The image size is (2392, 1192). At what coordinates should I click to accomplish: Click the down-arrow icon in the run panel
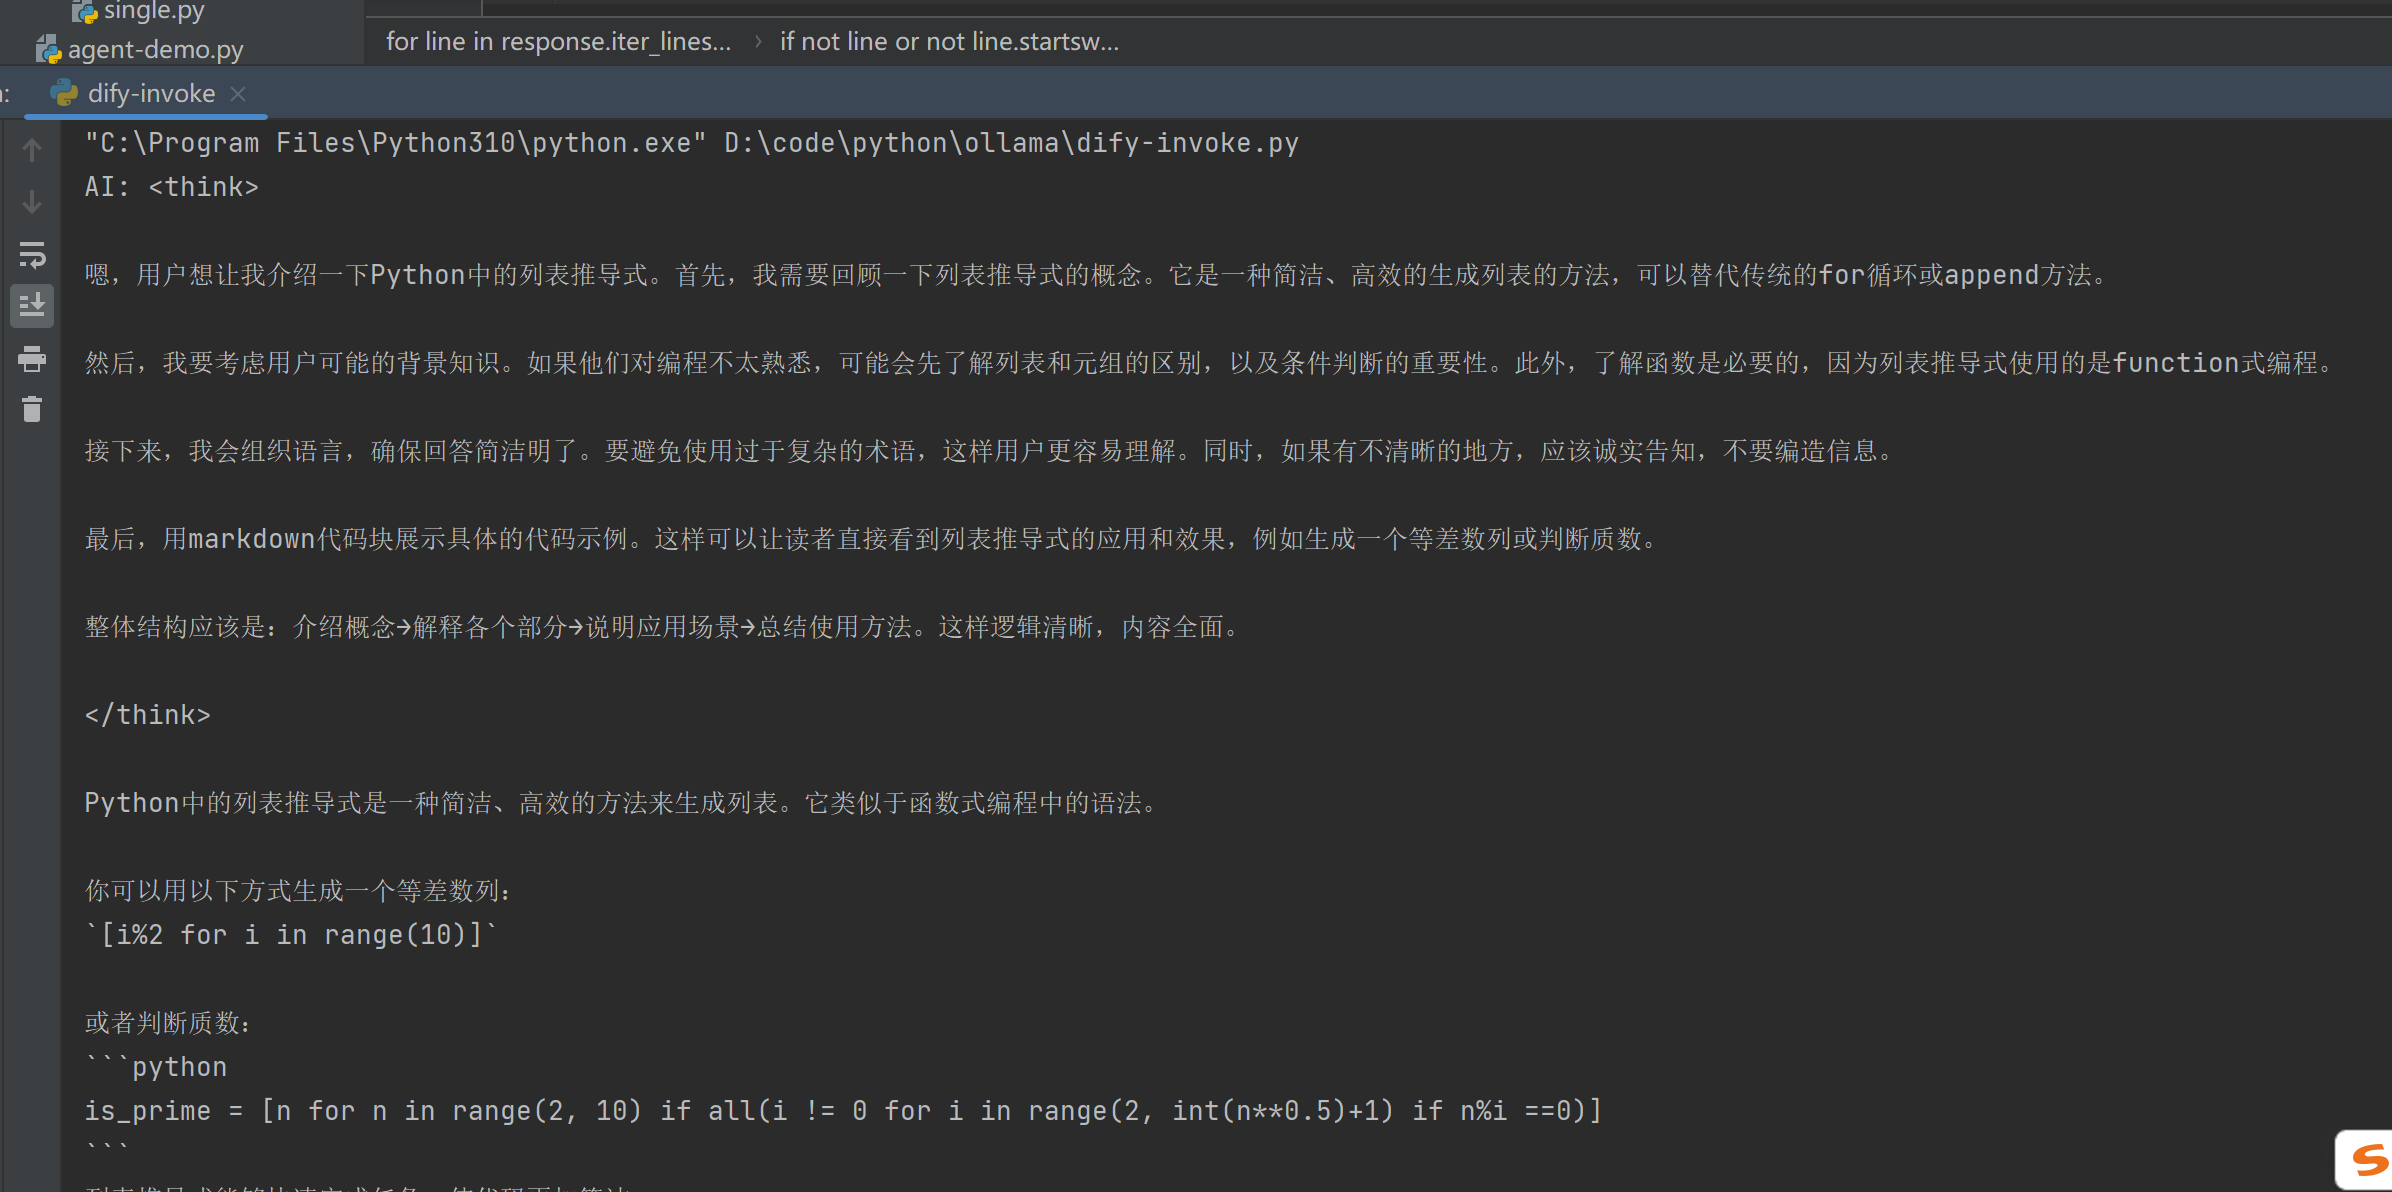pyautogui.click(x=32, y=202)
